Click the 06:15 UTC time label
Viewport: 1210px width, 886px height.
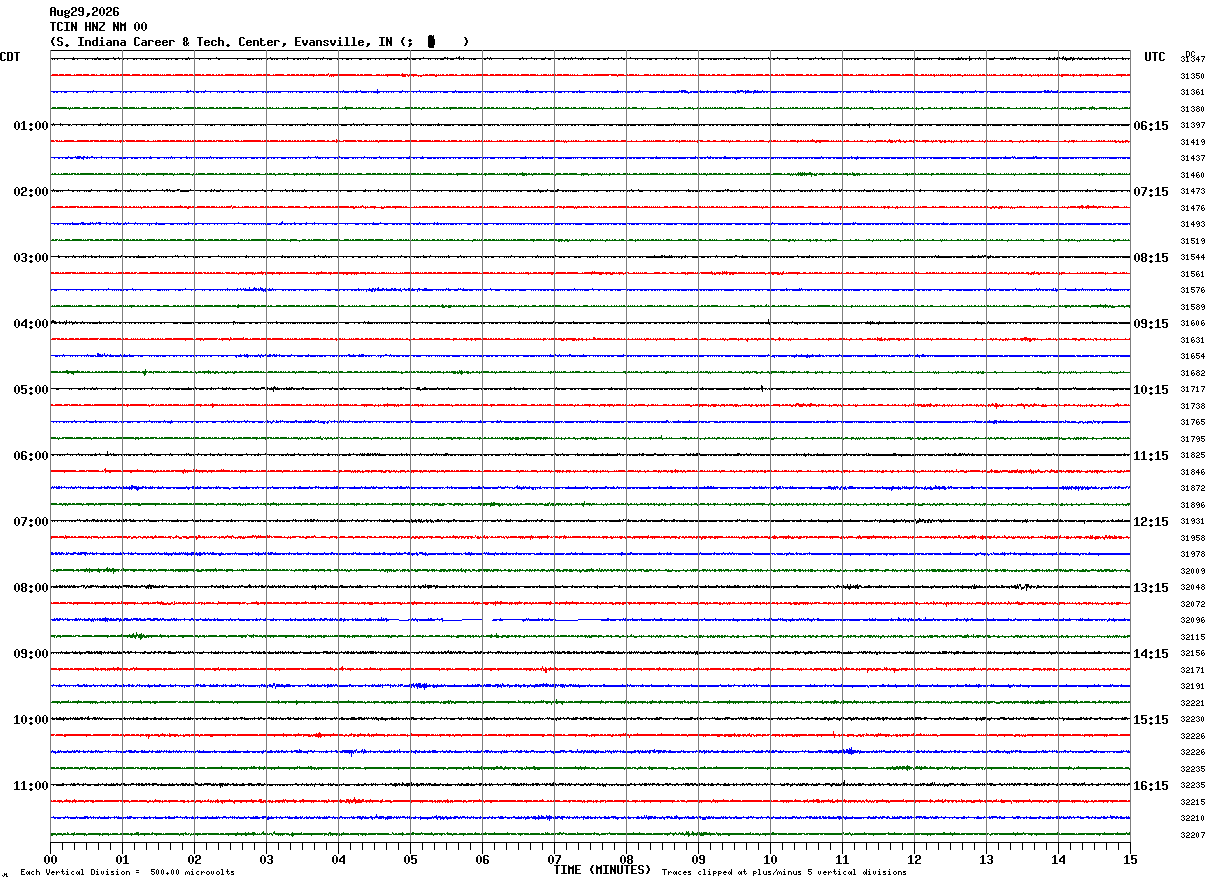click(x=1151, y=126)
